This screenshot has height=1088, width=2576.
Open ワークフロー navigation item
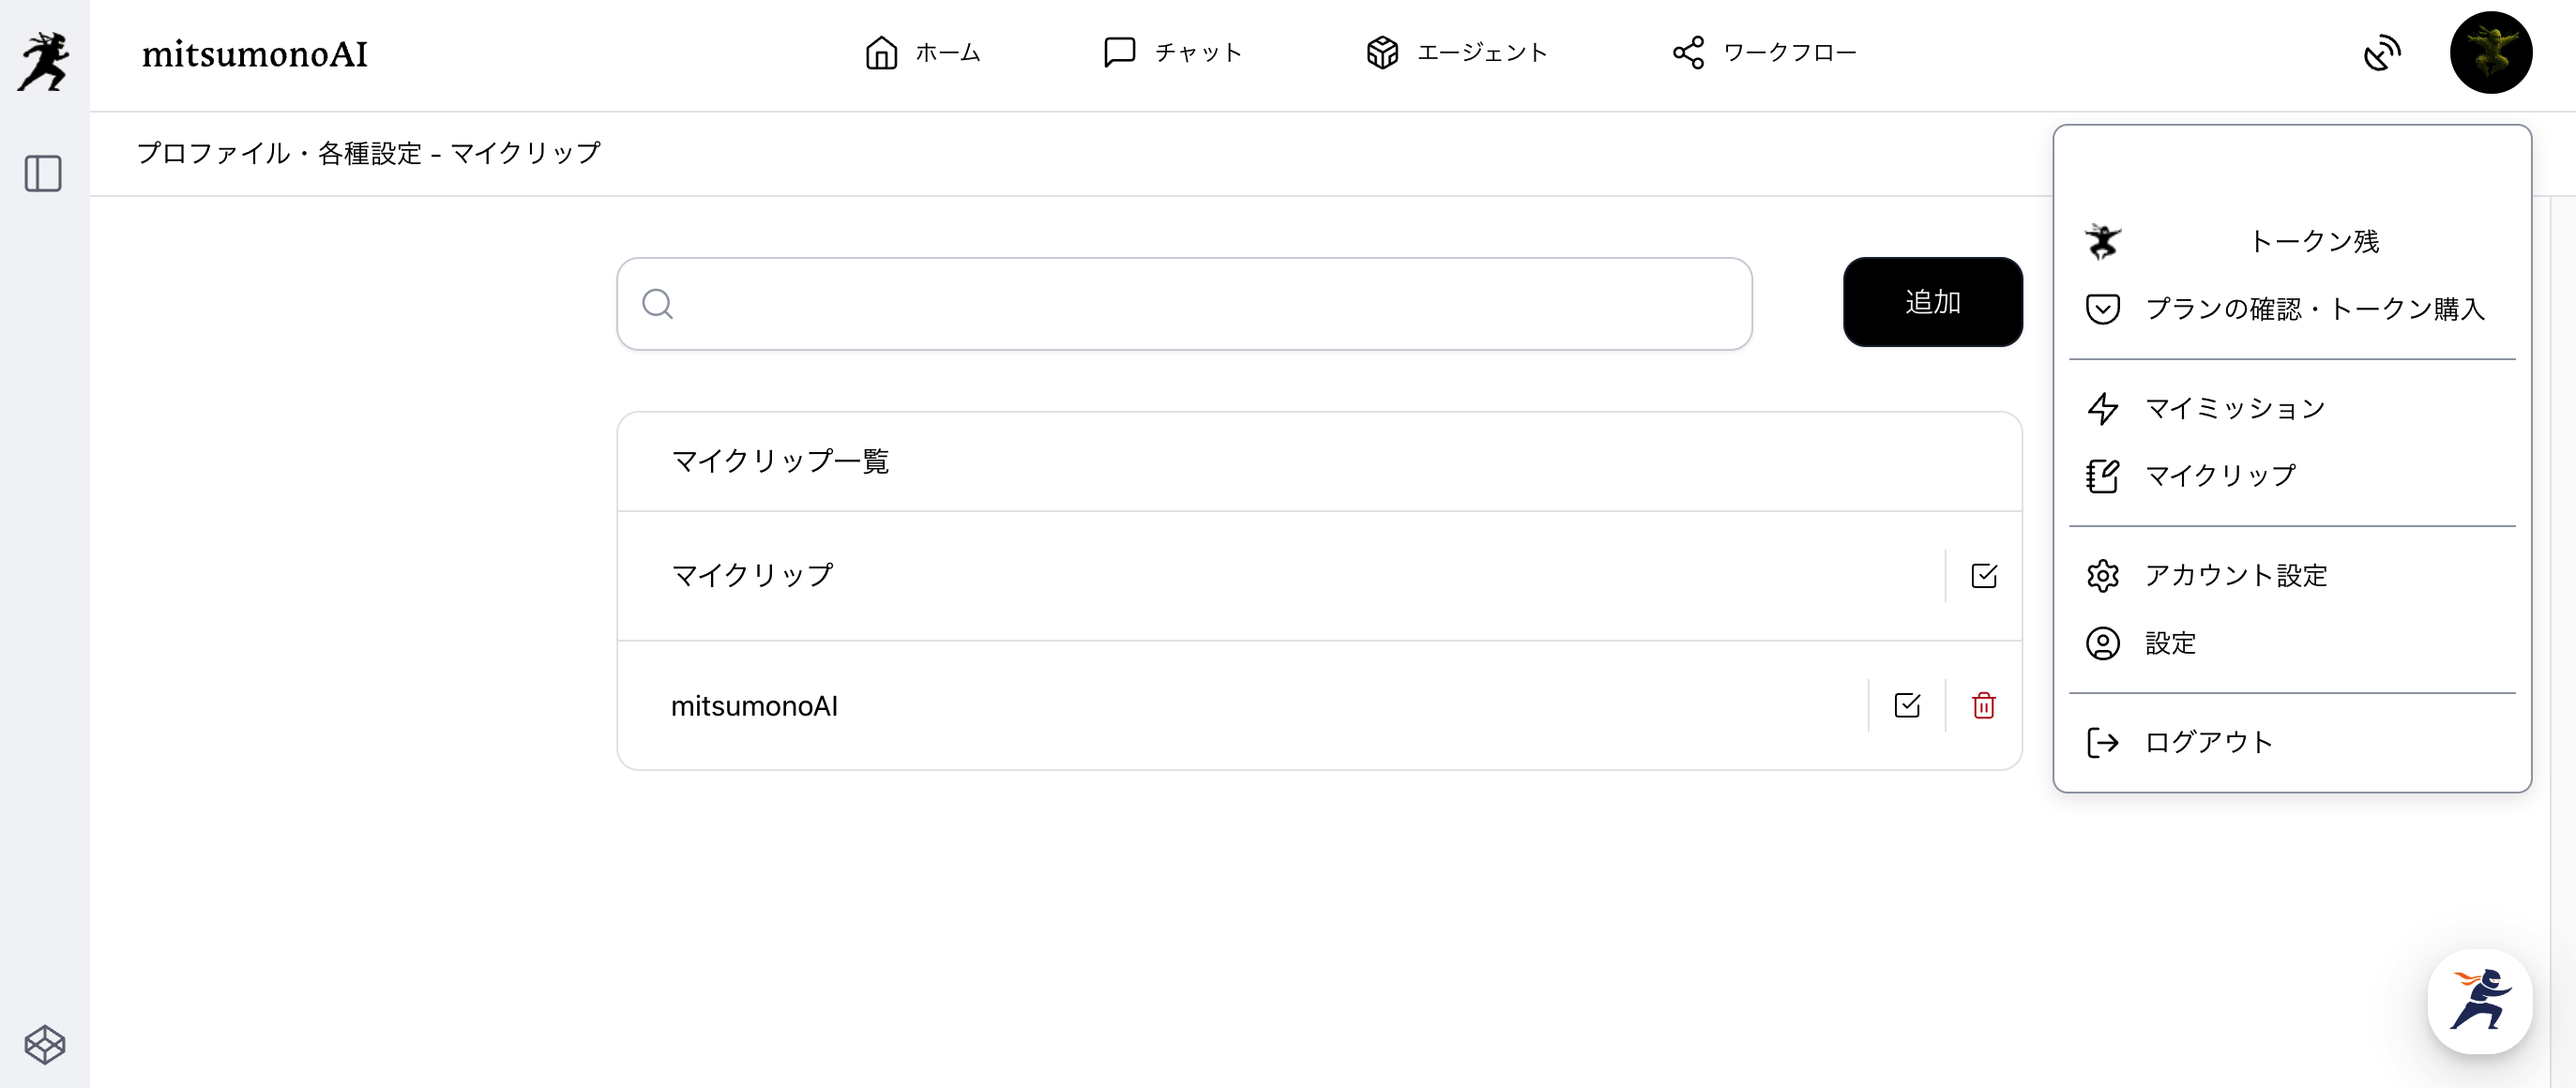click(1764, 53)
